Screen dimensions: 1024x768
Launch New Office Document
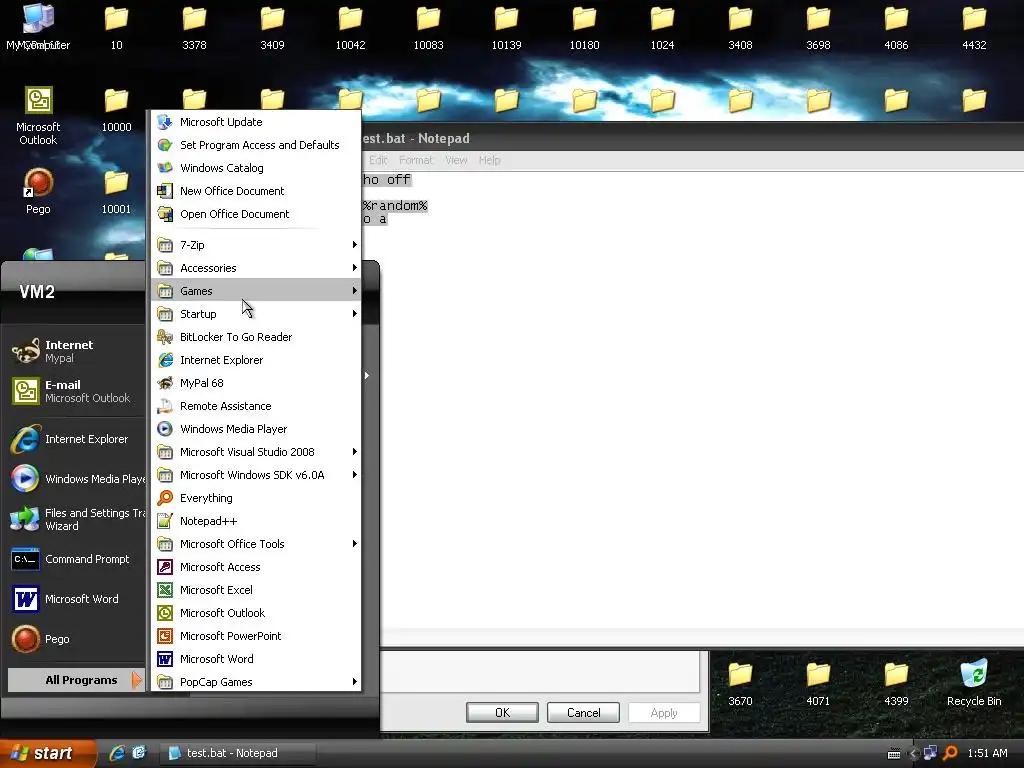tap(256, 191)
